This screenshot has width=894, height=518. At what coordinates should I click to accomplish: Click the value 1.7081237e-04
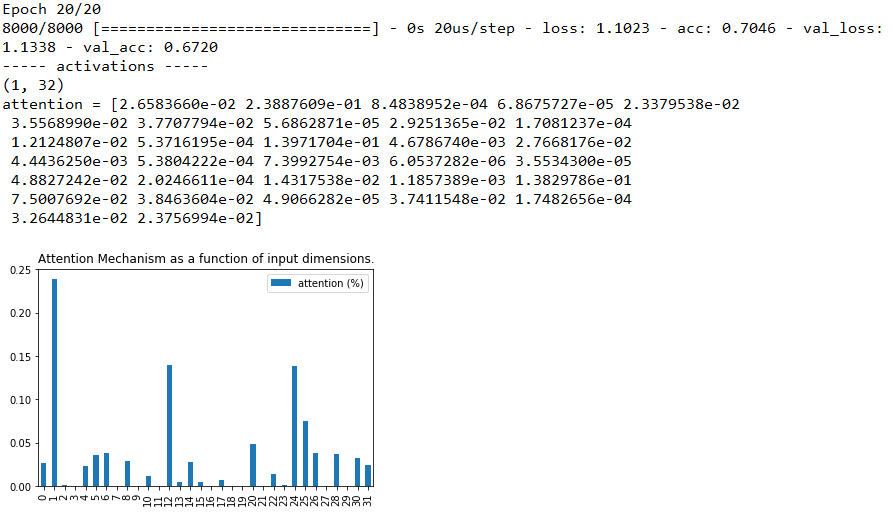(x=574, y=123)
